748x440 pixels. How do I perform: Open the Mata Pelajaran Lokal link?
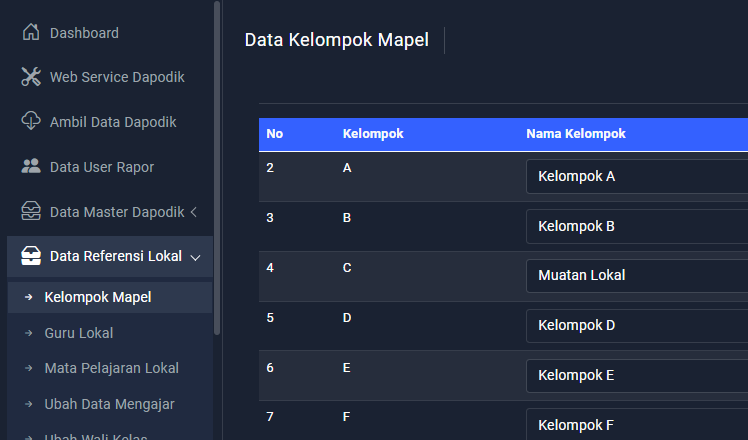[111, 368]
